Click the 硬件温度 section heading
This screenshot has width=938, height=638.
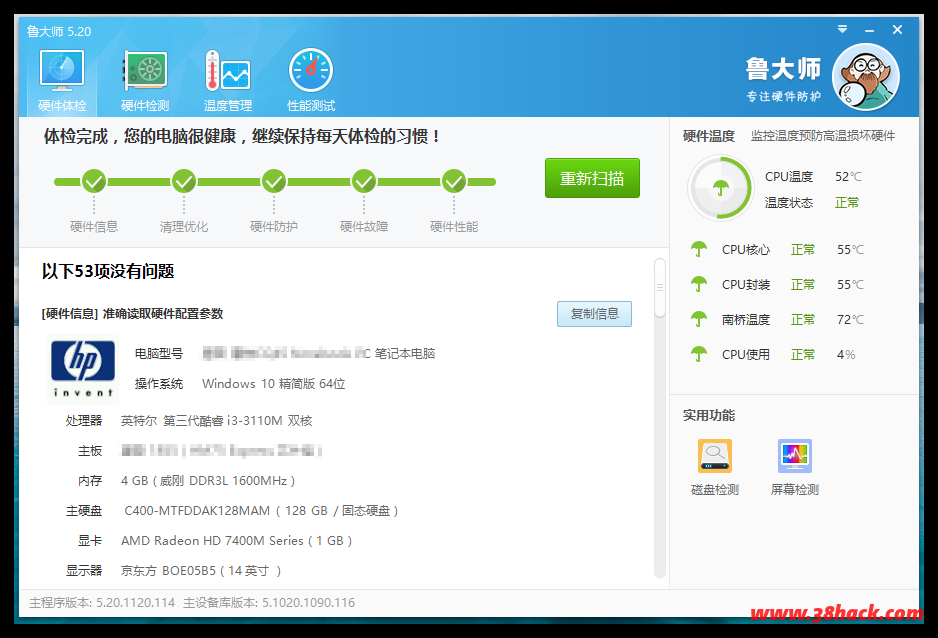click(x=709, y=136)
